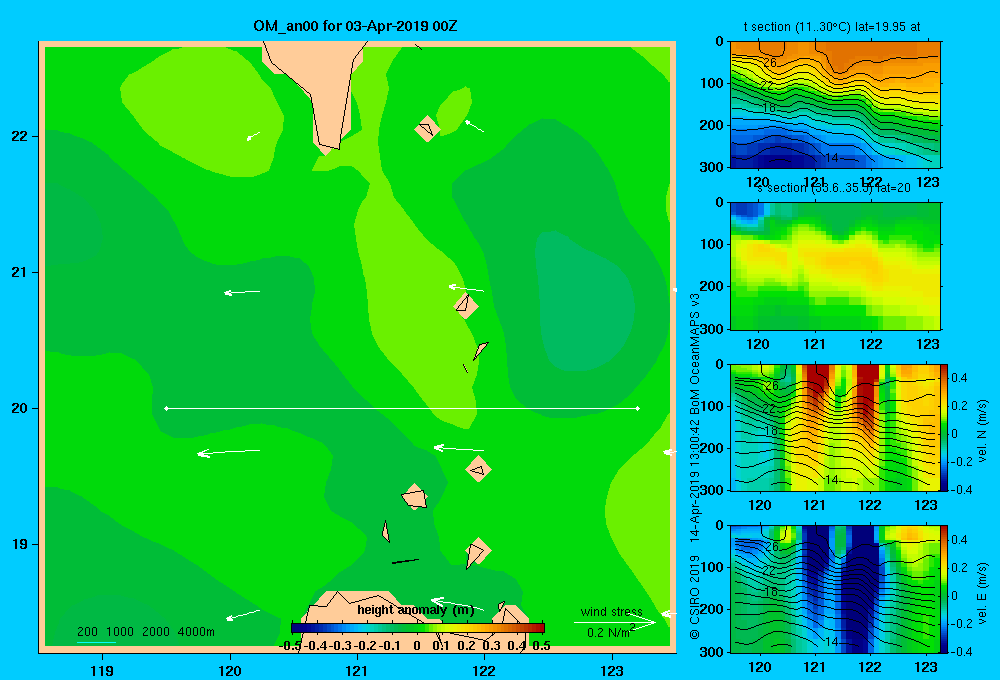Click the -0.4 tick on vel. E scale
Image resolution: width=1000 pixels, height=680 pixels.
(962, 651)
